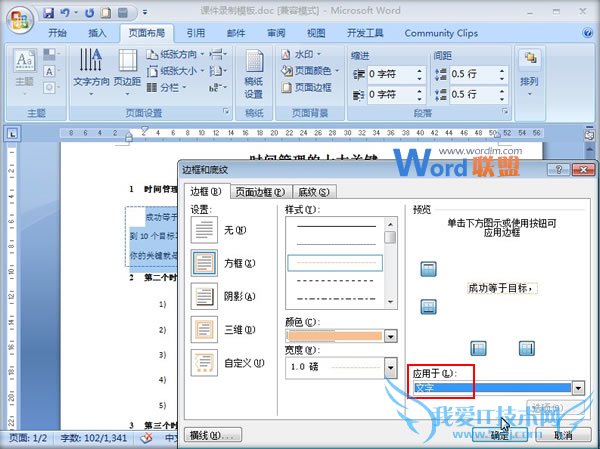The image size is (600, 449).
Task: Open Columns (分栏) menu
Action: click(167, 88)
